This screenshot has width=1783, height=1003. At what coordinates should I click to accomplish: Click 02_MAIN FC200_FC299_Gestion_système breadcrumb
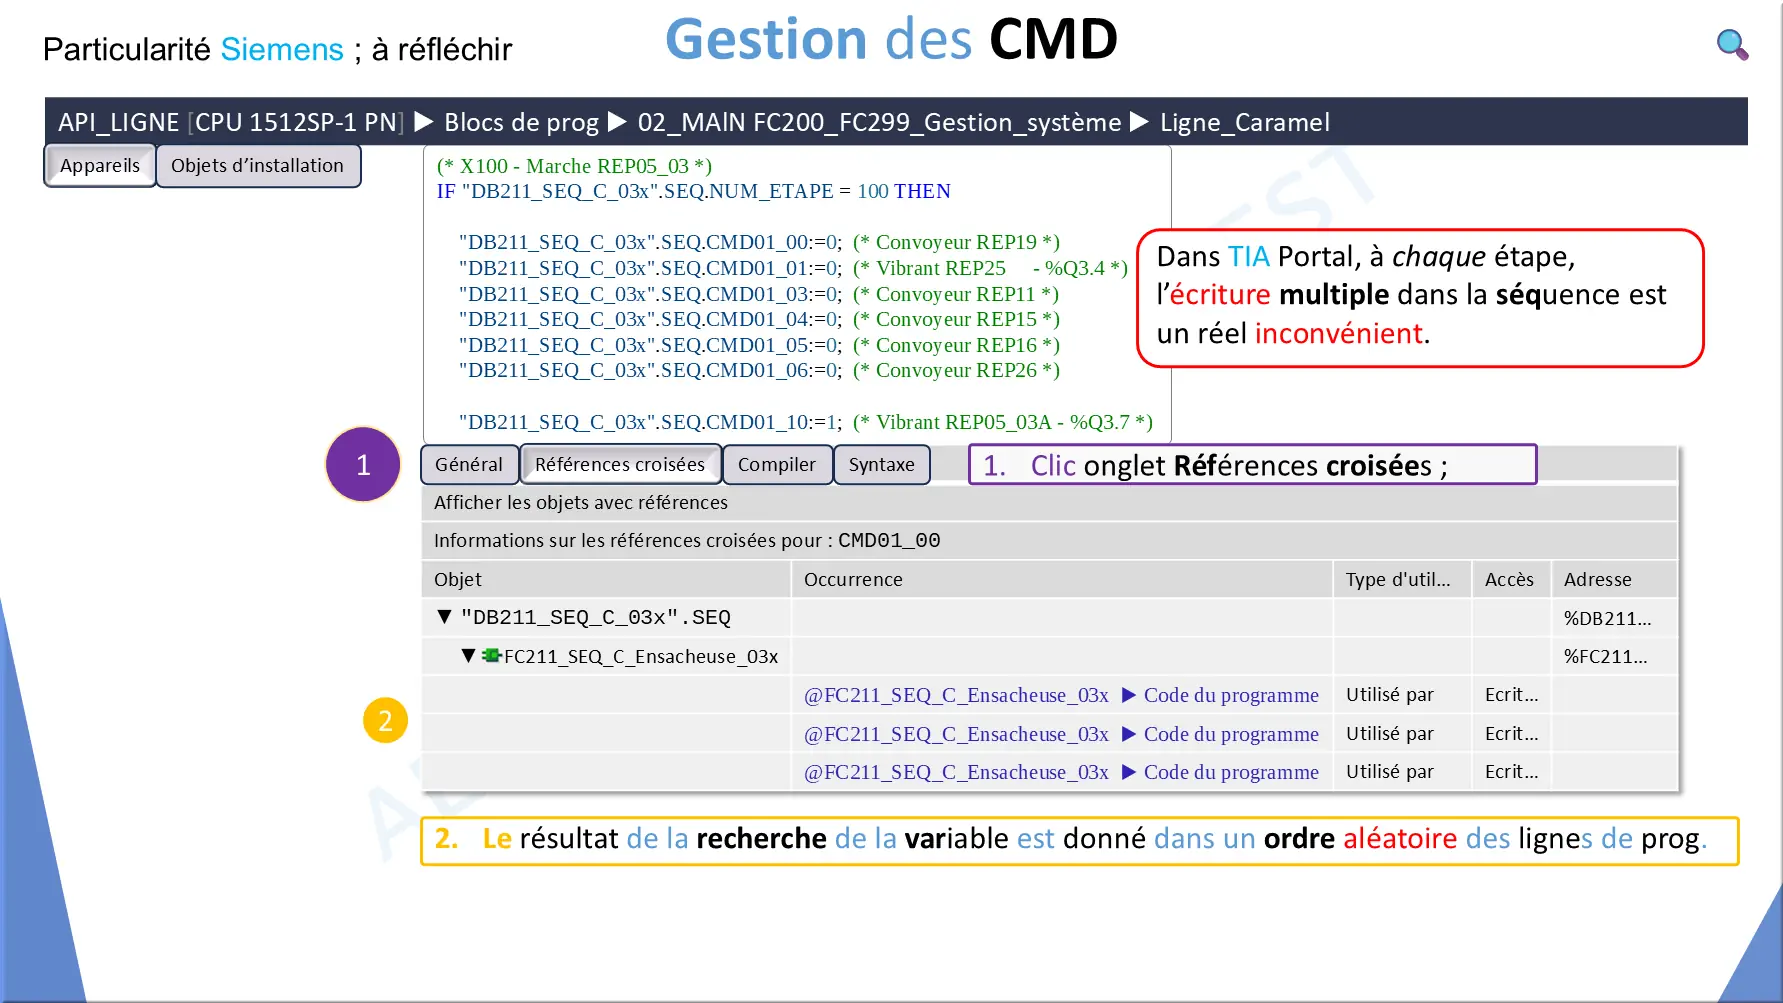[879, 122]
